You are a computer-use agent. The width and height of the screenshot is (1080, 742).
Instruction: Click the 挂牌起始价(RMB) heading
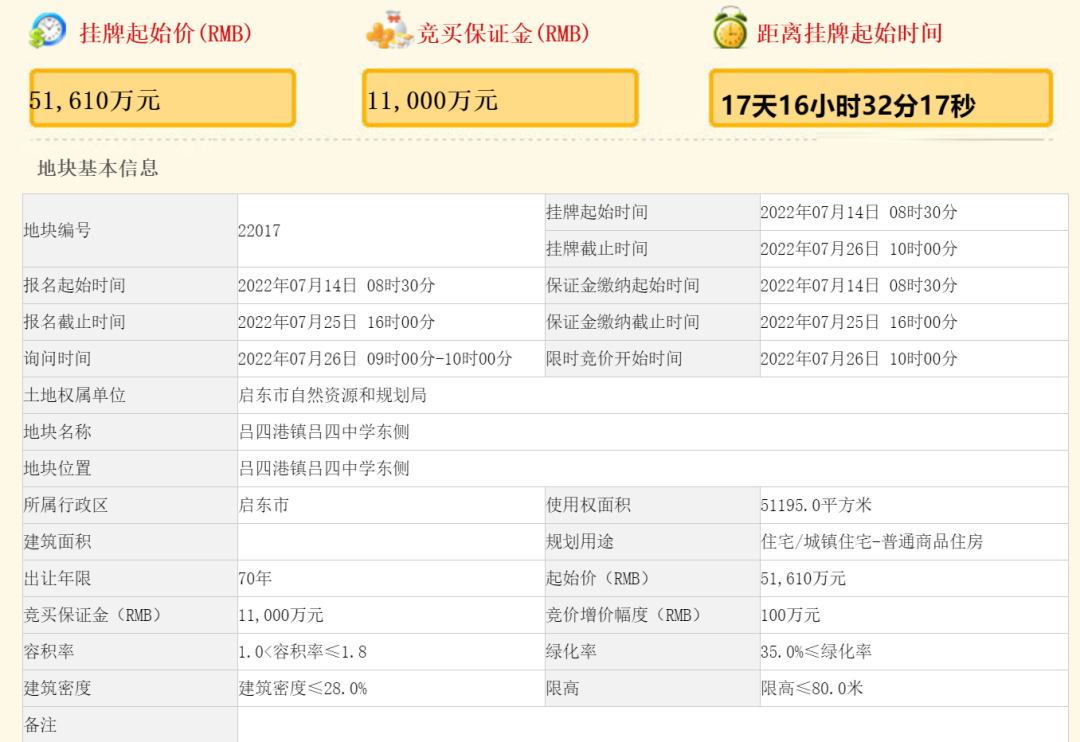point(166,33)
